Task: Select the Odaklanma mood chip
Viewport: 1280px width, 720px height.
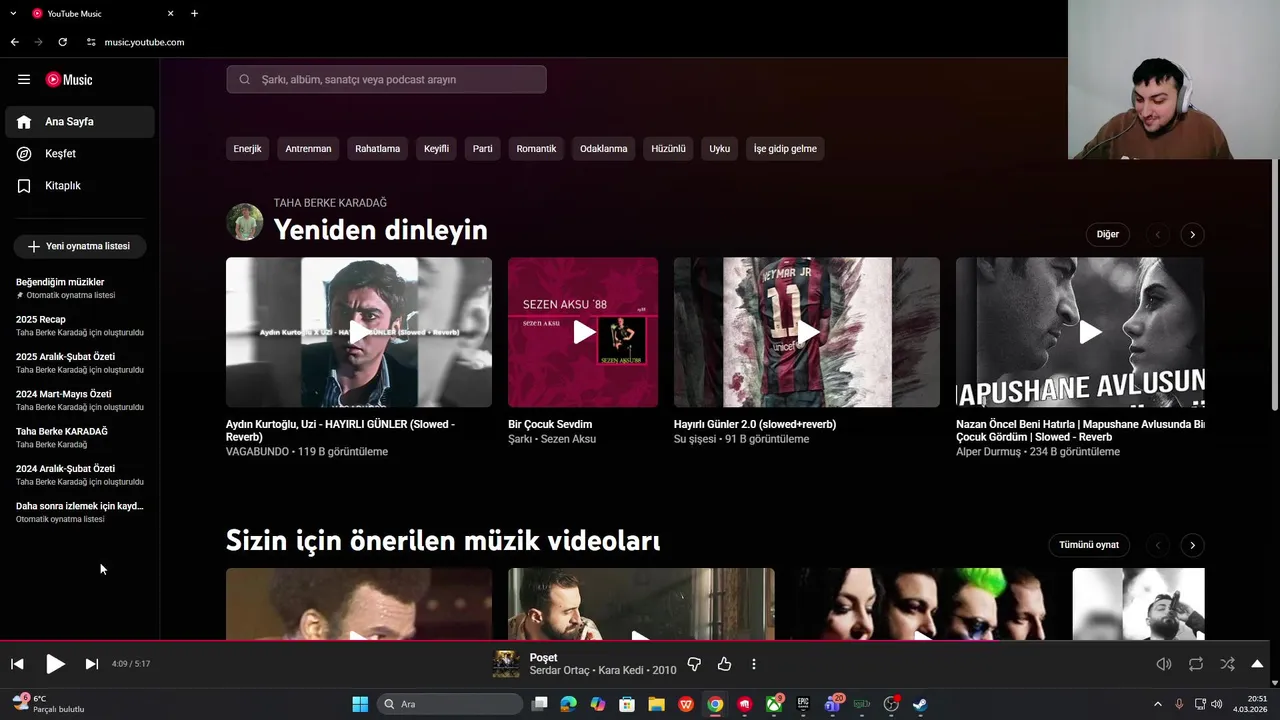Action: (x=604, y=149)
